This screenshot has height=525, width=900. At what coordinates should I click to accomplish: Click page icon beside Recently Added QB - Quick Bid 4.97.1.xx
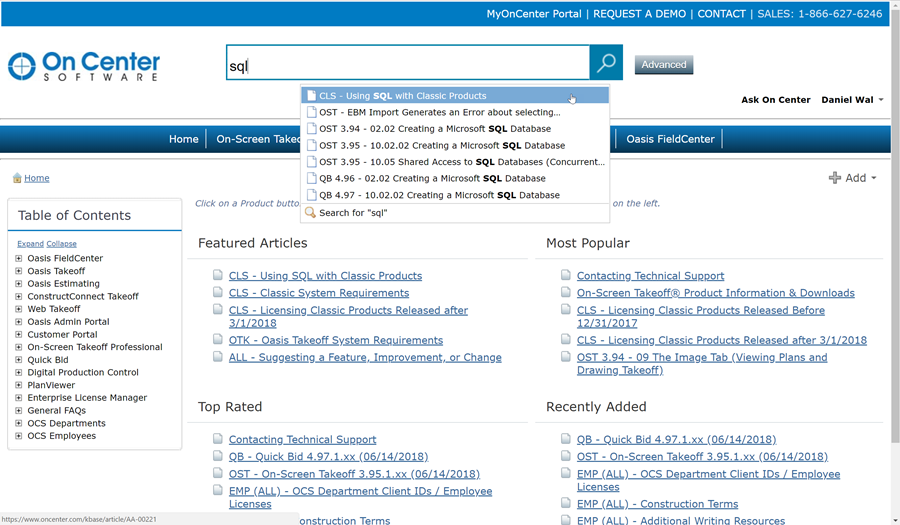[x=566, y=438]
